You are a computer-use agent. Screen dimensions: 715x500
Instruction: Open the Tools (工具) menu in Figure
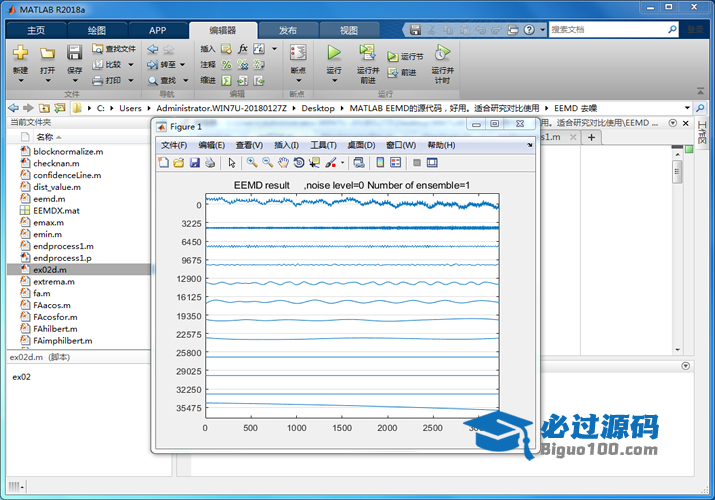[x=323, y=145]
